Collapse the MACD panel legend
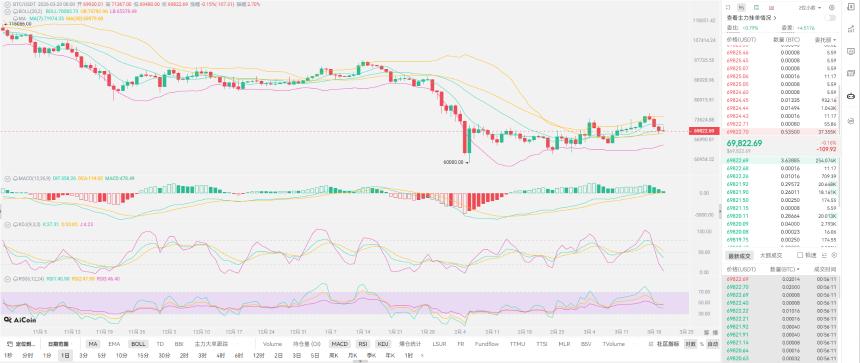860x363 pixels. click(7, 178)
